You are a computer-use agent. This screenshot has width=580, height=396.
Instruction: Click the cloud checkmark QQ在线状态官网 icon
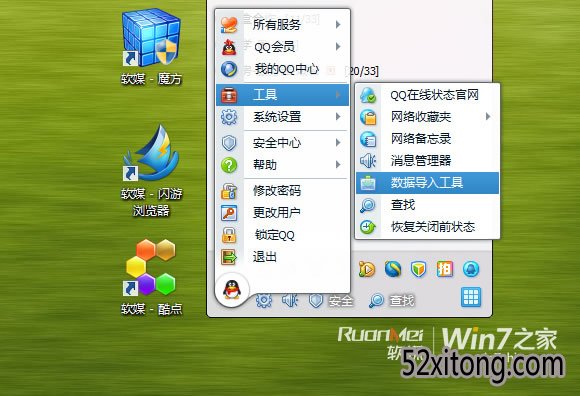point(368,95)
